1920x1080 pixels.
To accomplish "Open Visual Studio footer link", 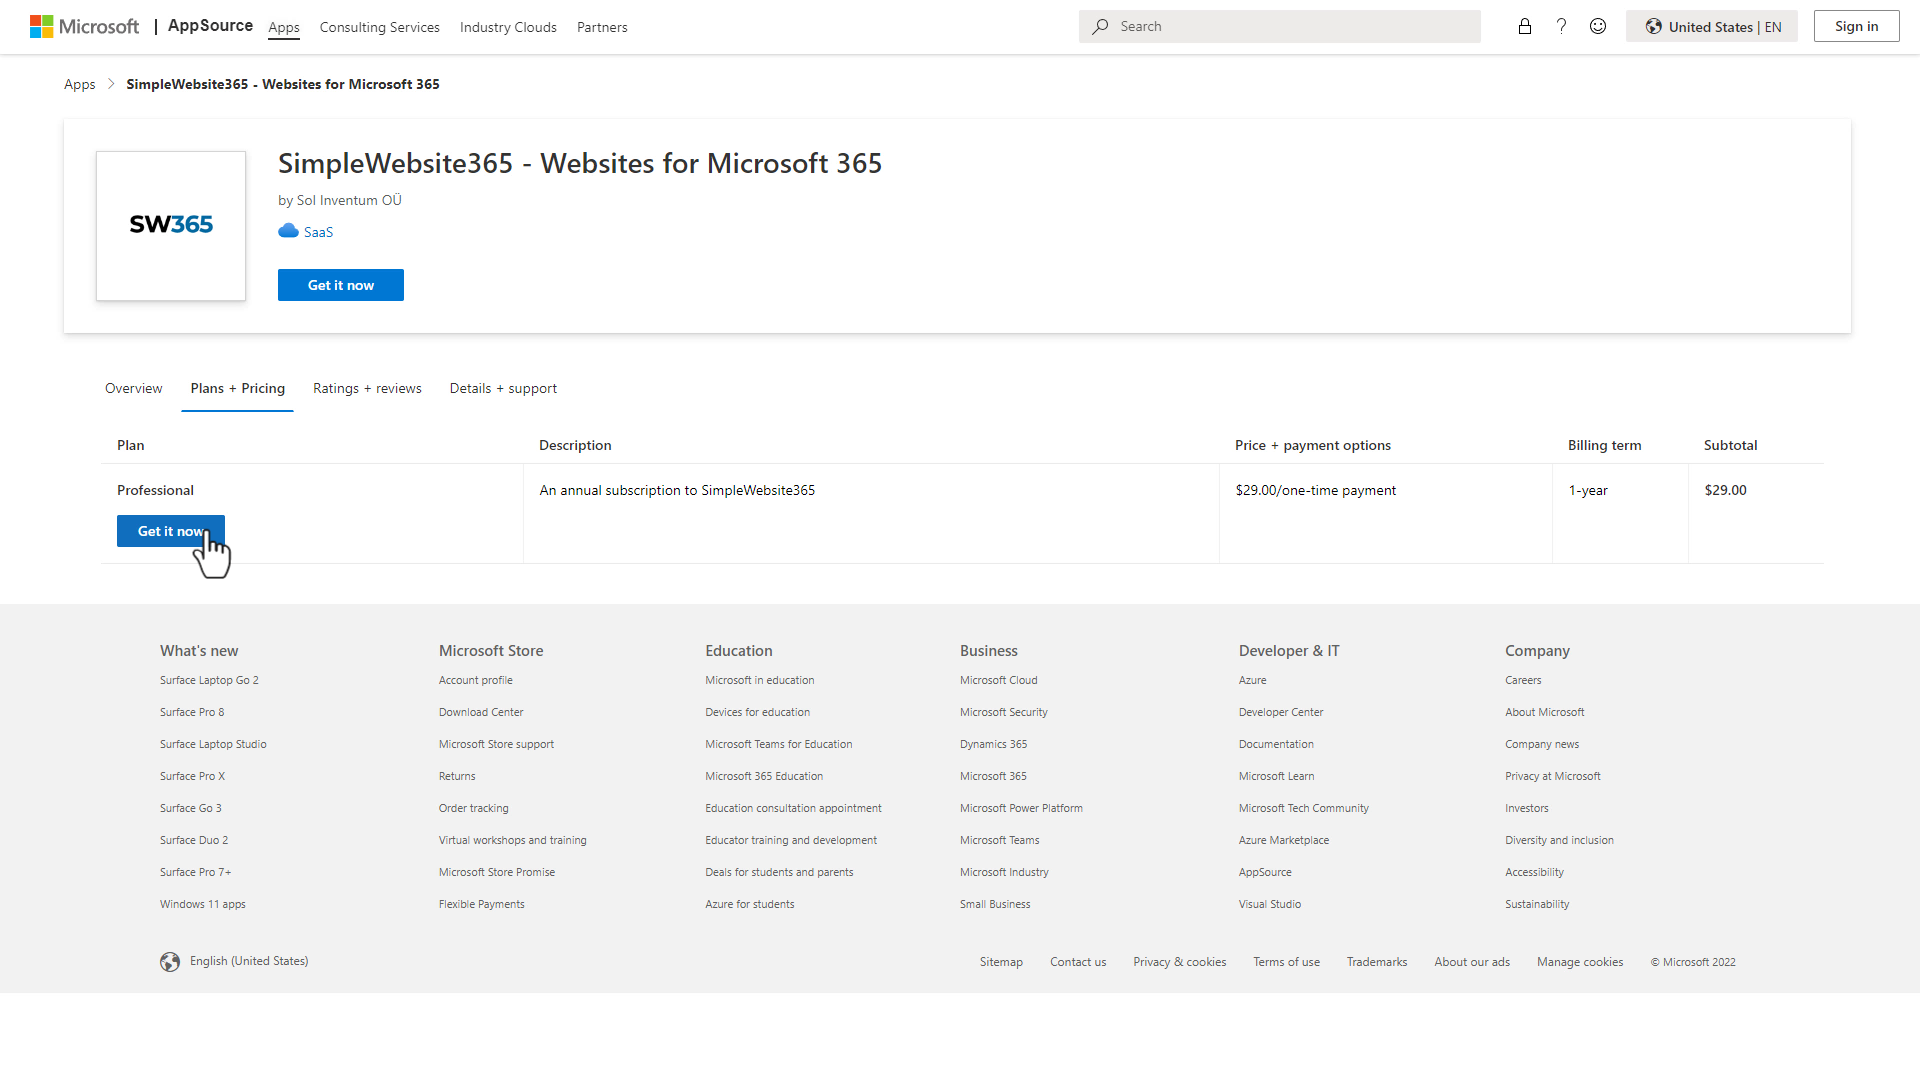I will tap(1270, 904).
